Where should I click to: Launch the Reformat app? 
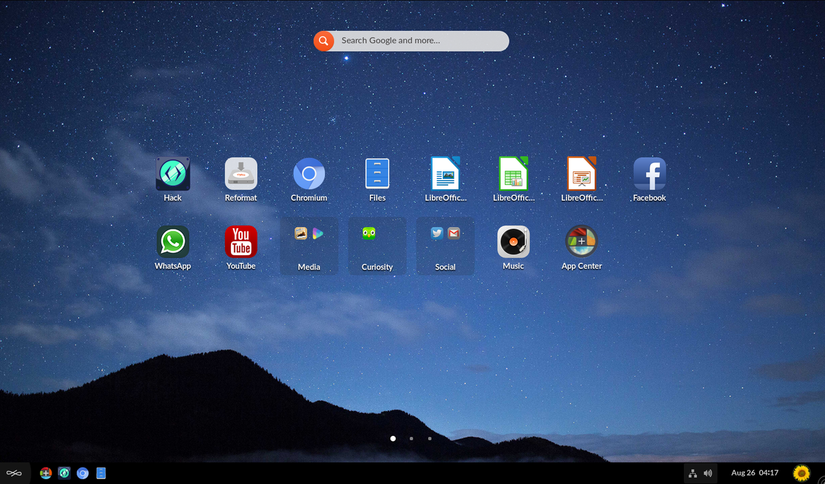(x=241, y=174)
